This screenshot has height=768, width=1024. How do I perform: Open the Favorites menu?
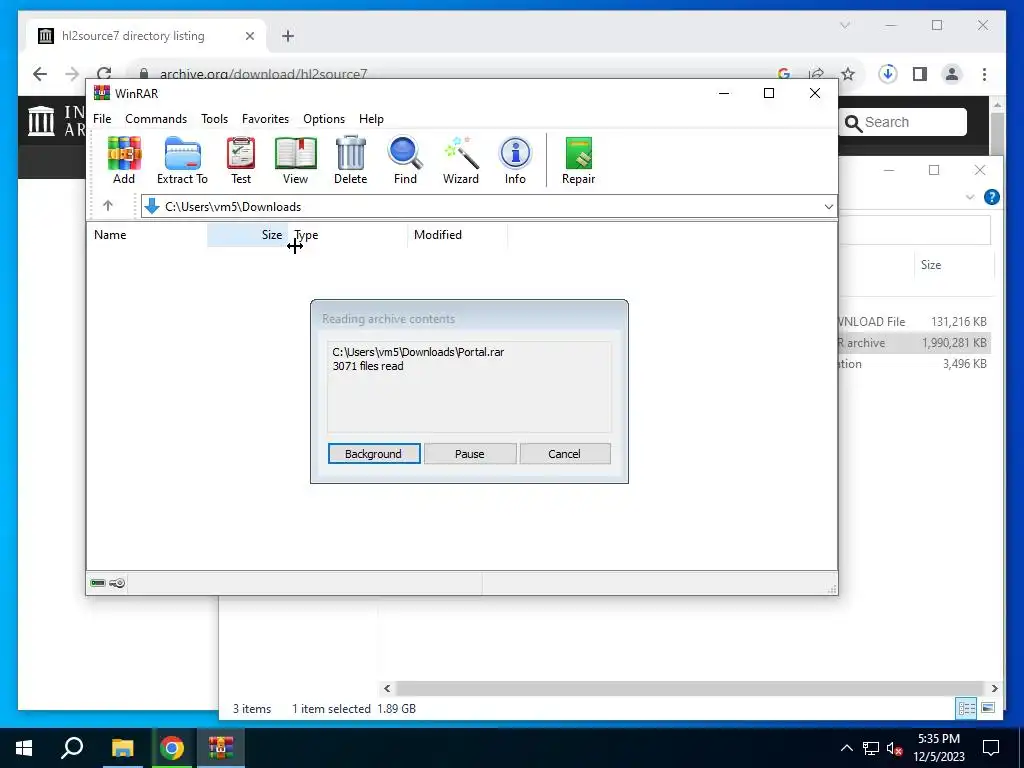265,119
